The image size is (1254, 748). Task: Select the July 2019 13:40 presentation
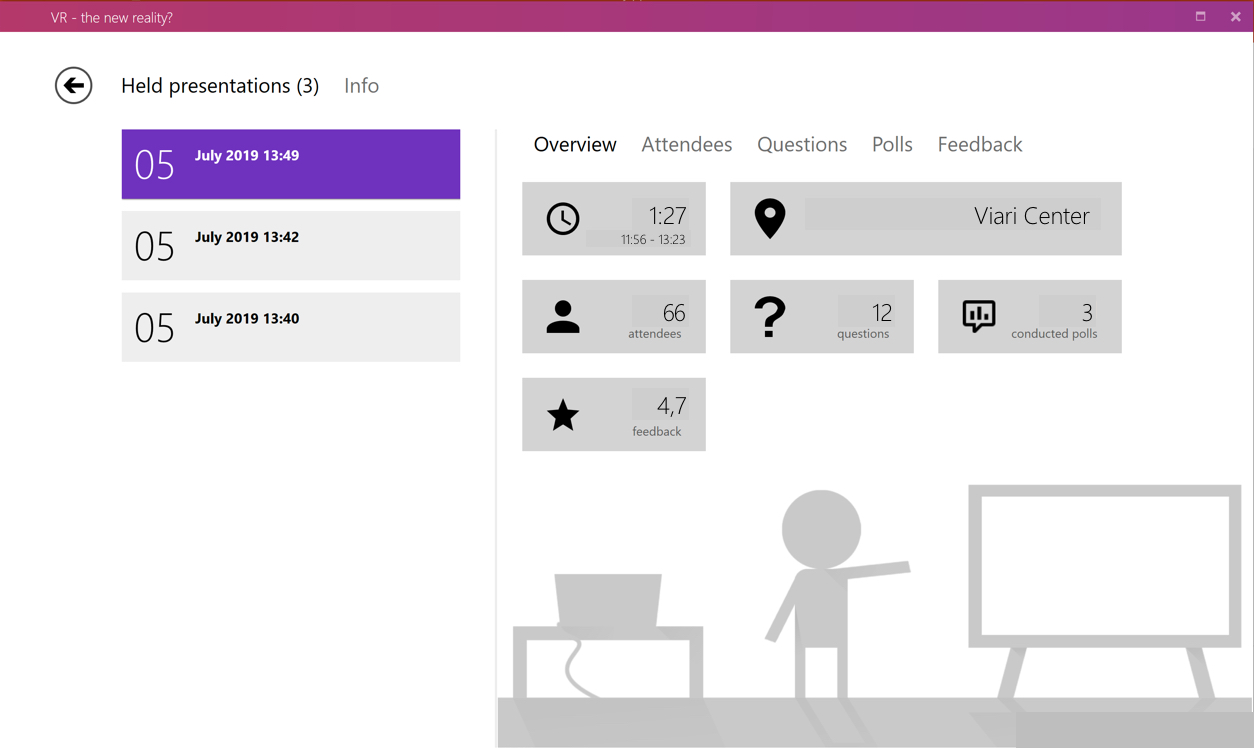(x=290, y=327)
